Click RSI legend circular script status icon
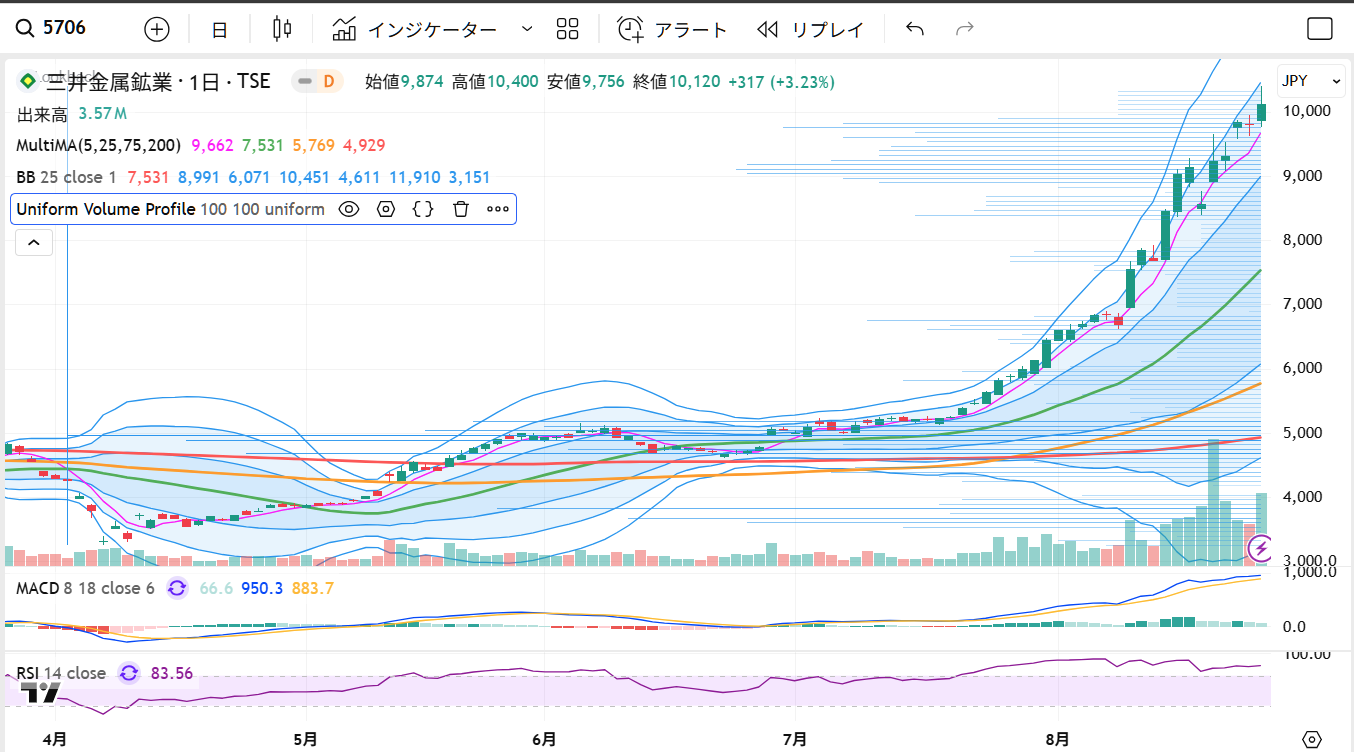The image size is (1354, 752). click(x=129, y=673)
